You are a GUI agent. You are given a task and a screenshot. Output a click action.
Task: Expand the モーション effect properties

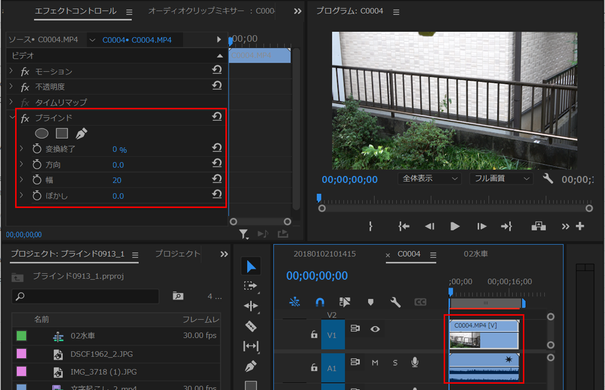click(x=11, y=71)
